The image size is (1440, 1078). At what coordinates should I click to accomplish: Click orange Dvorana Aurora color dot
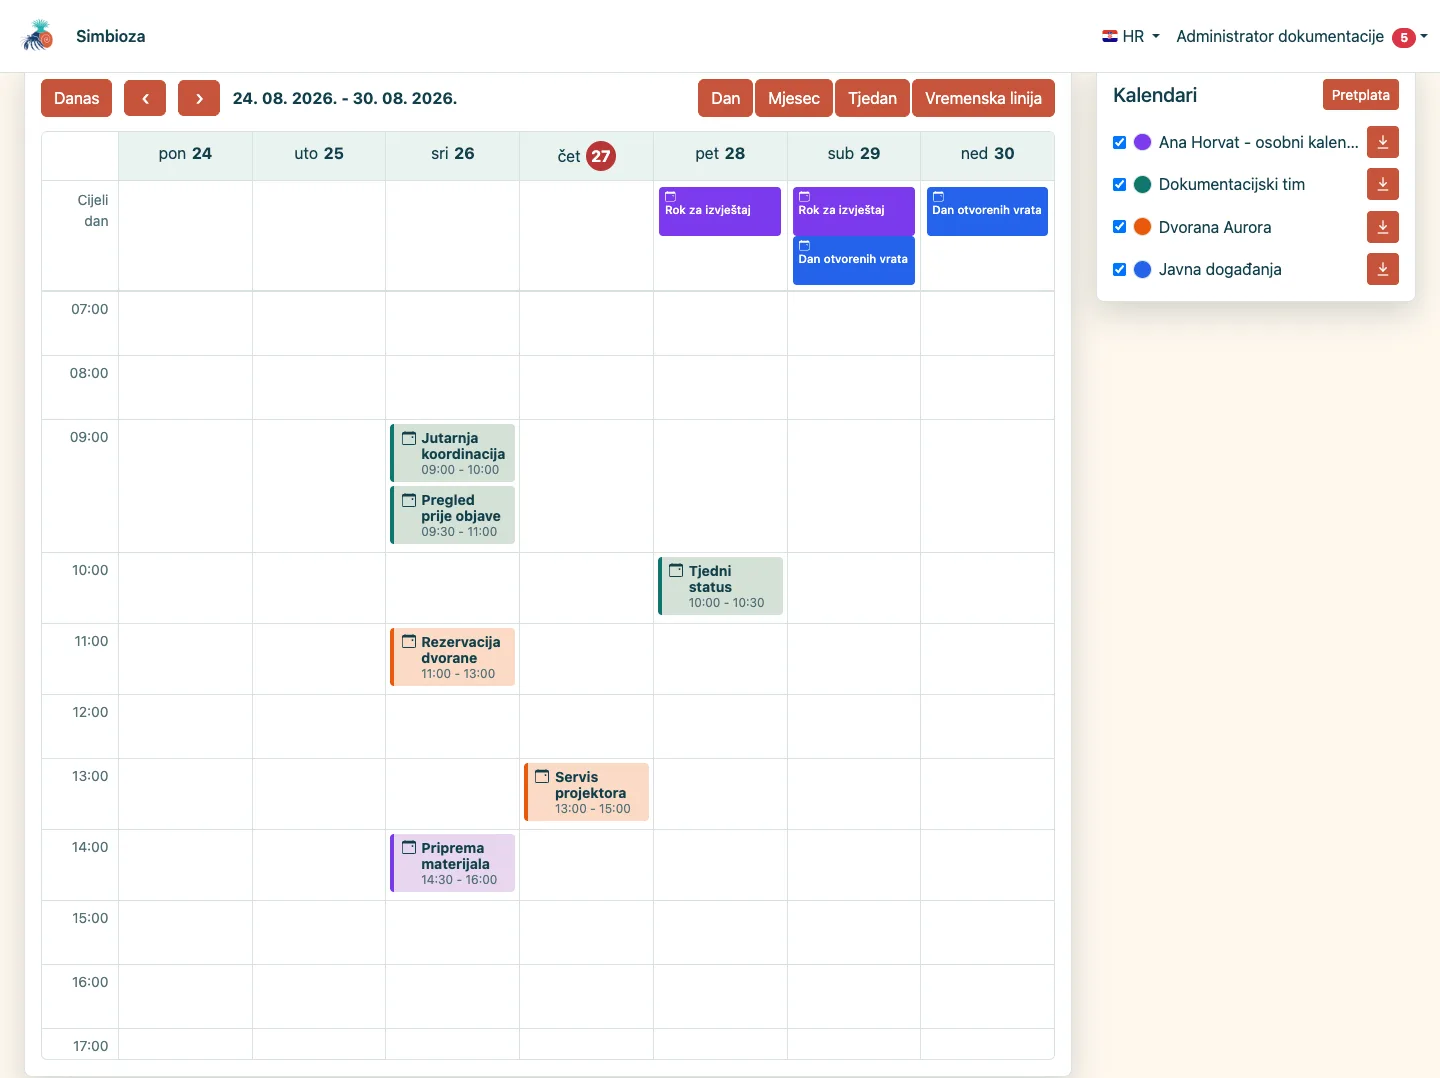pos(1142,227)
